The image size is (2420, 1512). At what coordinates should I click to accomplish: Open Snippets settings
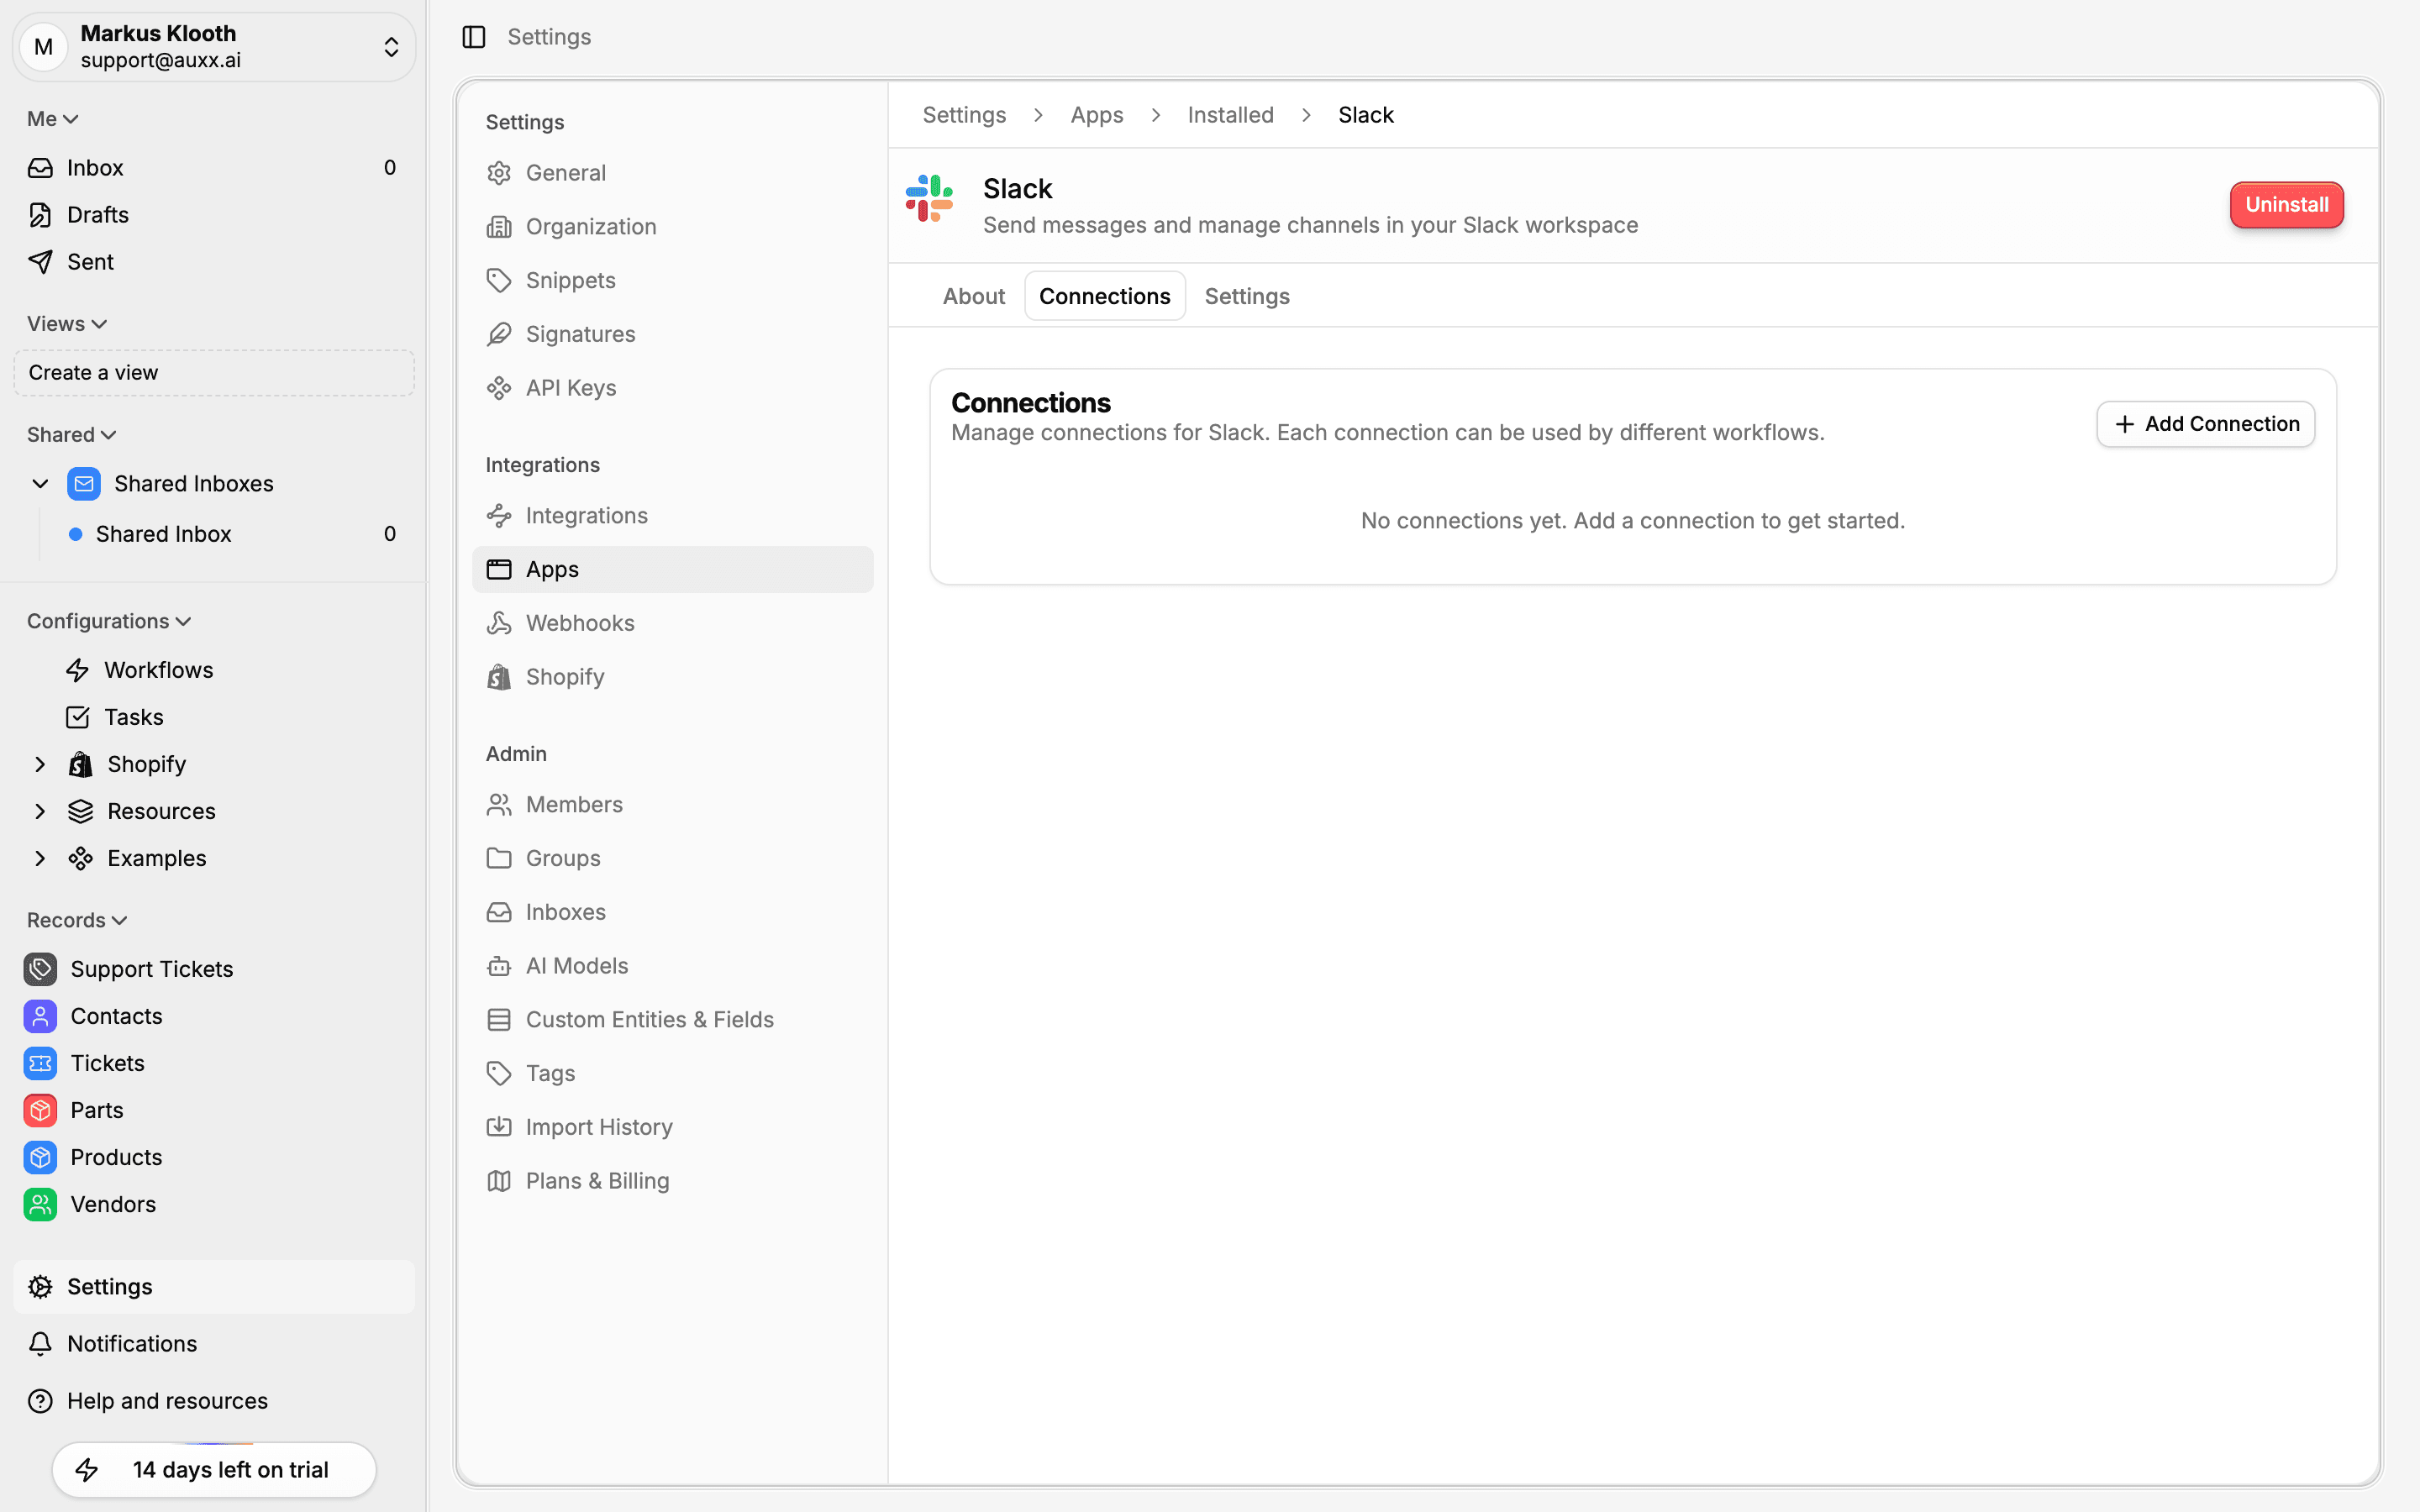coord(673,281)
